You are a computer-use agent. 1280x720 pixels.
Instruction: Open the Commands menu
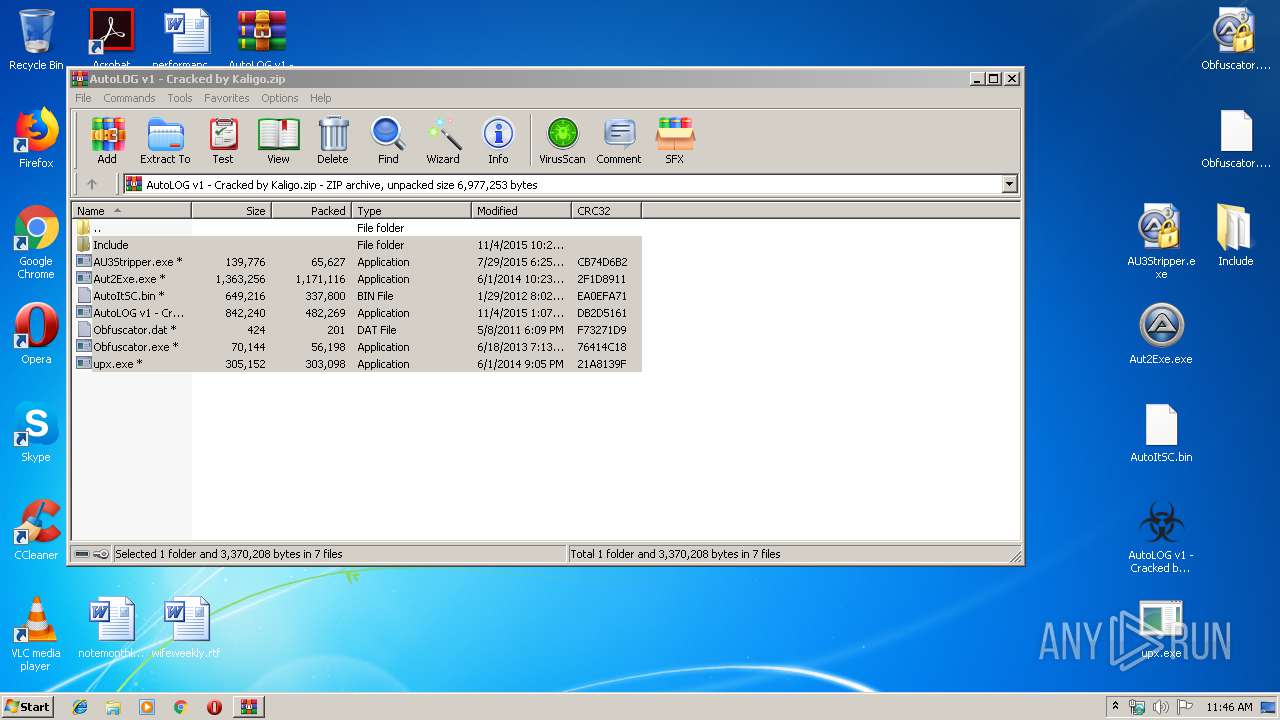pos(129,98)
